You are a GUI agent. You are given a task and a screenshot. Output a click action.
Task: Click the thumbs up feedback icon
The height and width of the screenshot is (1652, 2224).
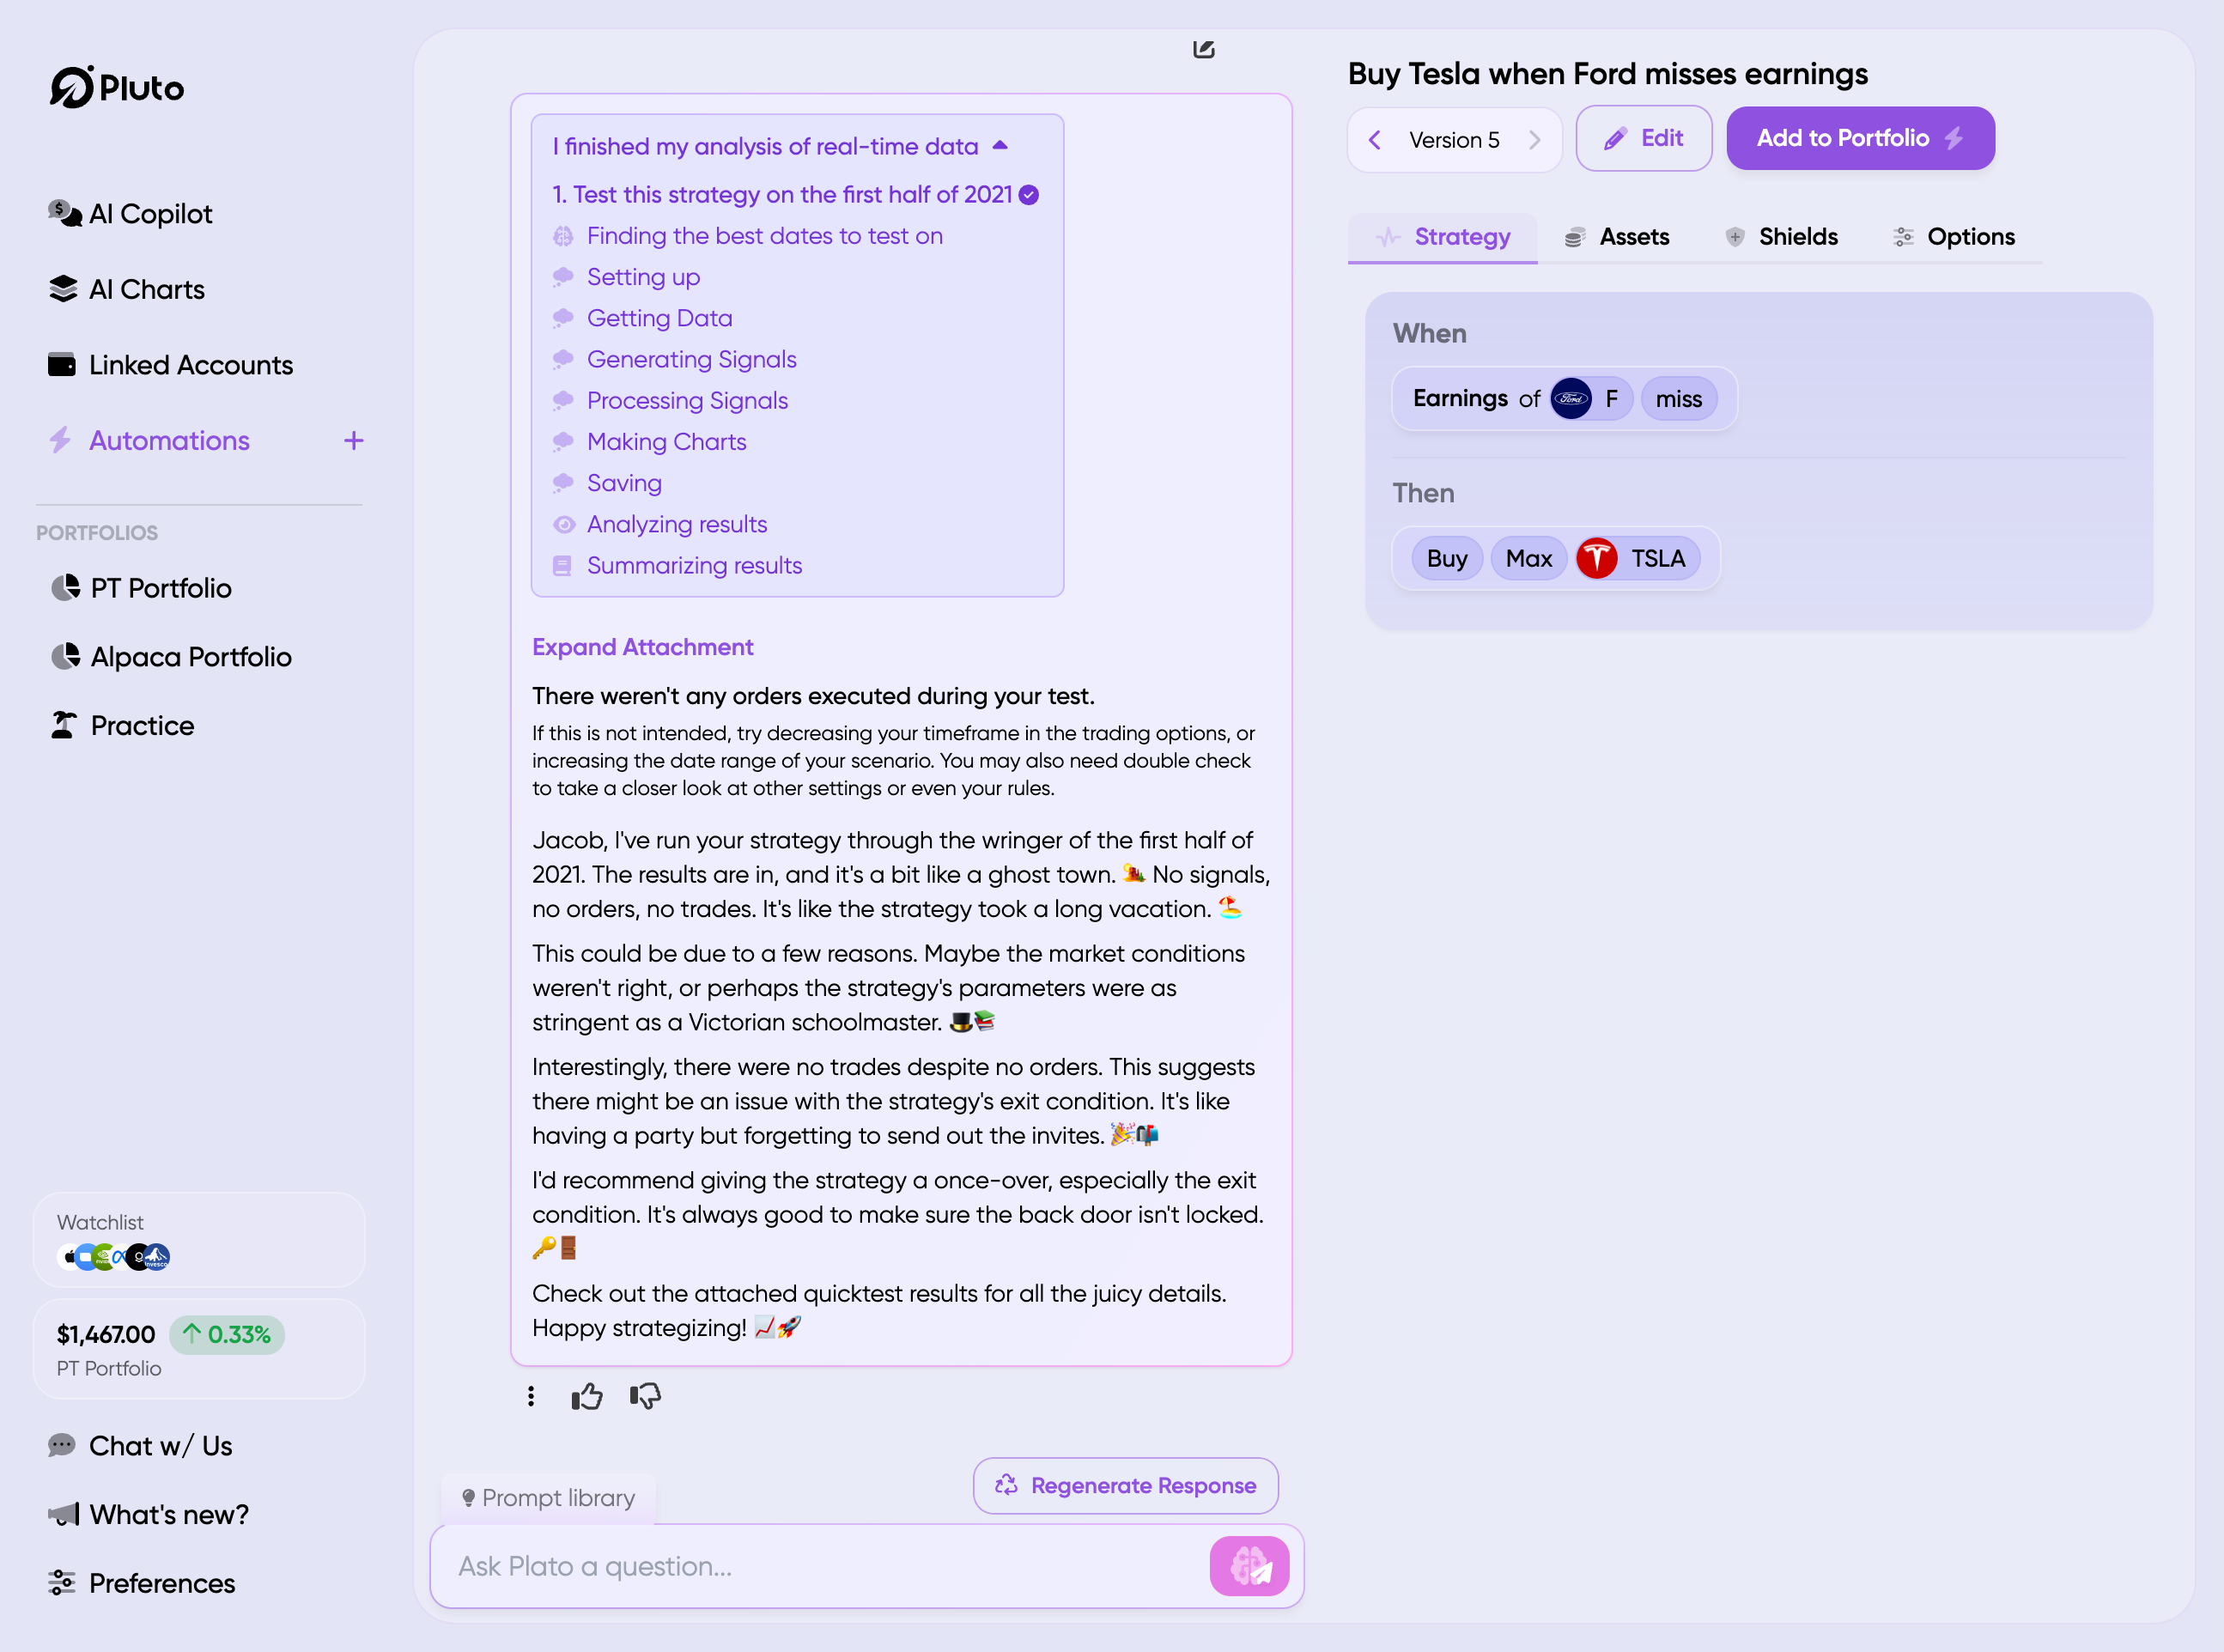(587, 1396)
